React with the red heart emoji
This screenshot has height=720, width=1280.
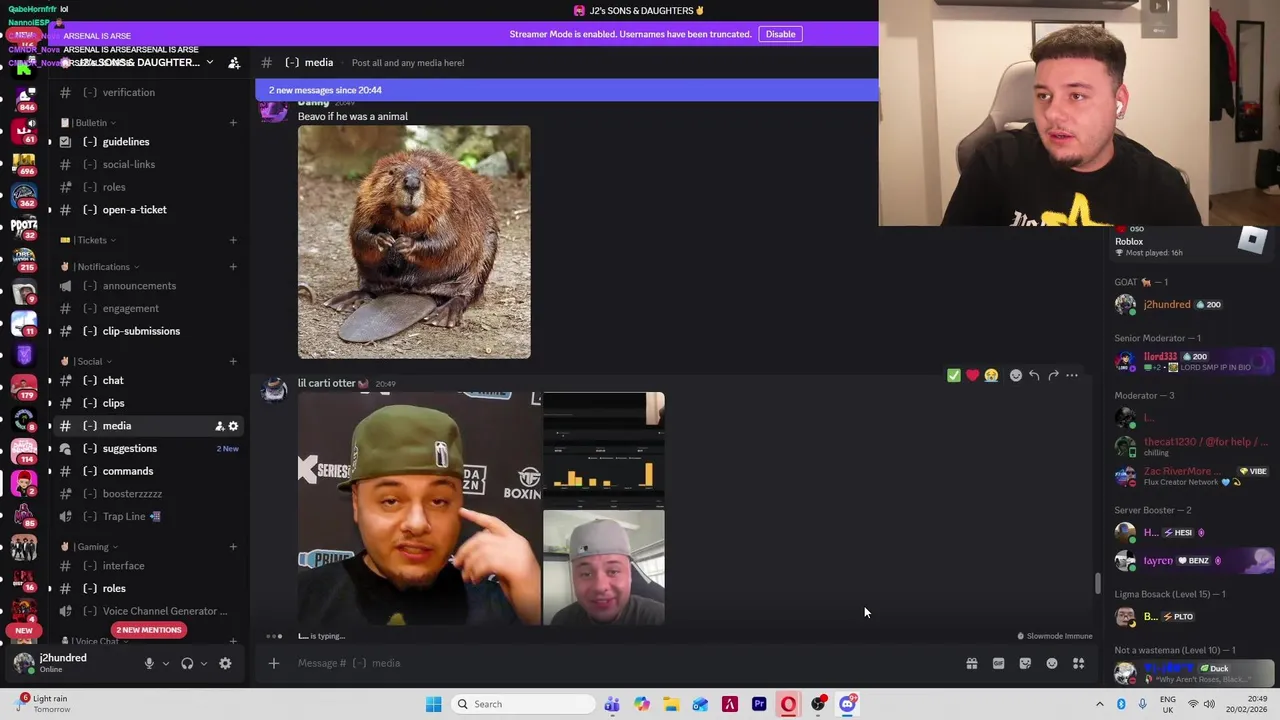(x=972, y=376)
